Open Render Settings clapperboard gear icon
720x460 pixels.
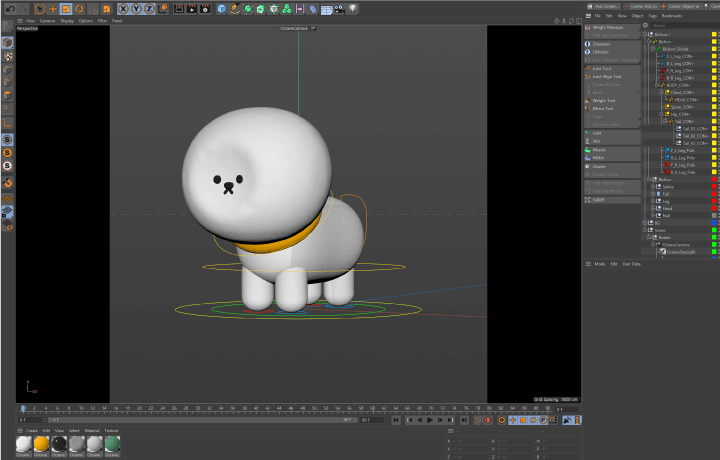(205, 9)
